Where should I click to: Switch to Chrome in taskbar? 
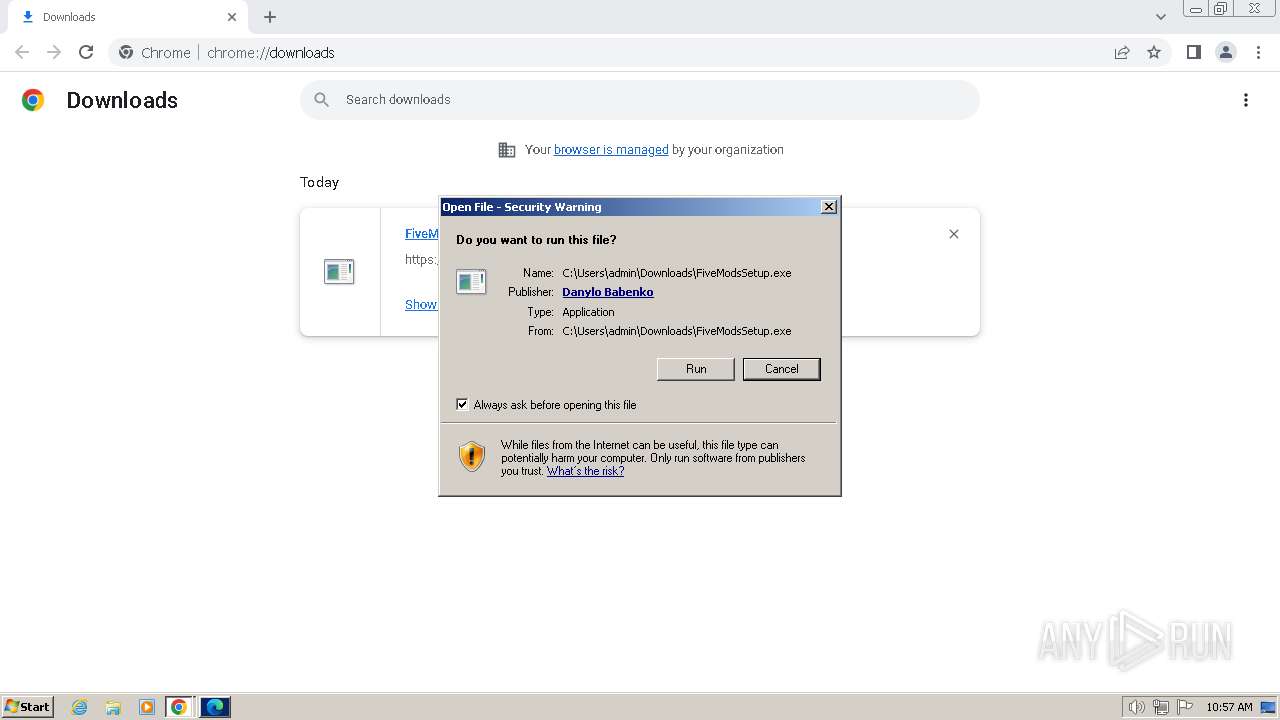coord(179,707)
